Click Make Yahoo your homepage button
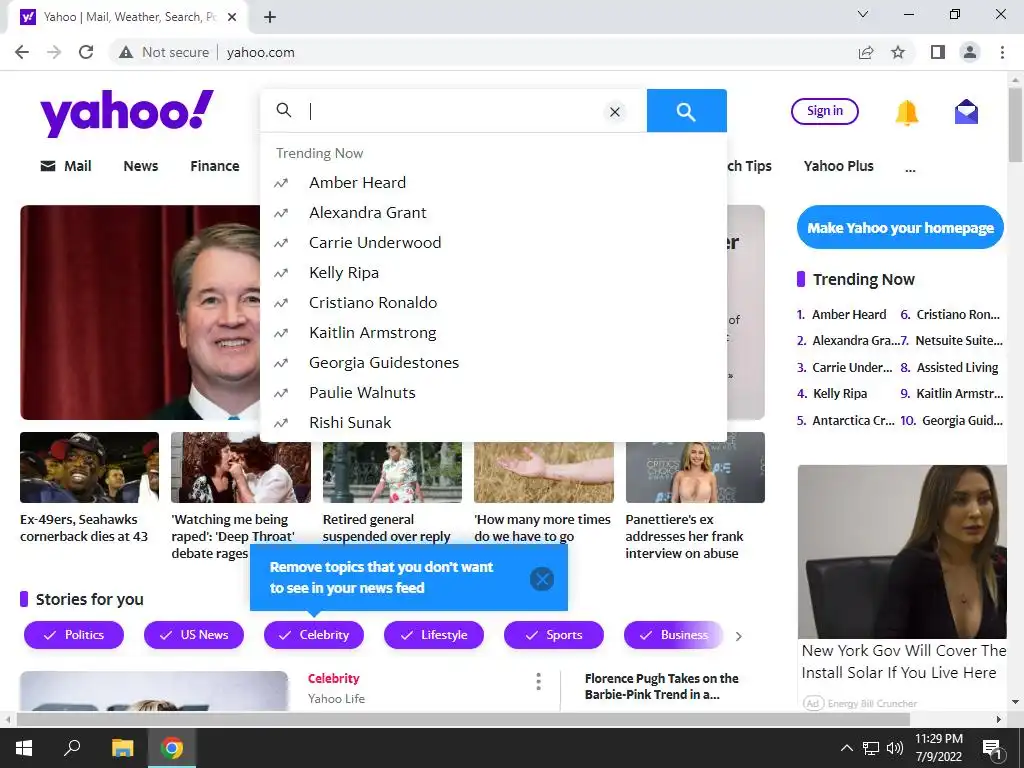This screenshot has width=1024, height=768. click(900, 227)
